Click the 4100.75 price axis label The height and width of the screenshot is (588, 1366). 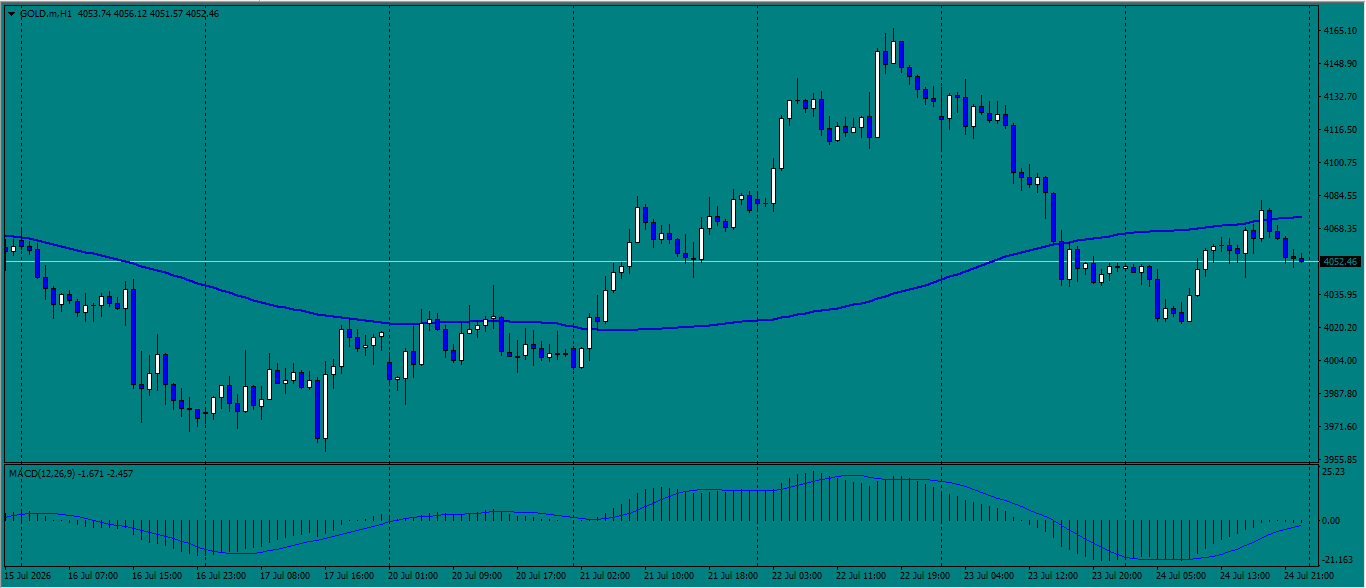[1339, 163]
